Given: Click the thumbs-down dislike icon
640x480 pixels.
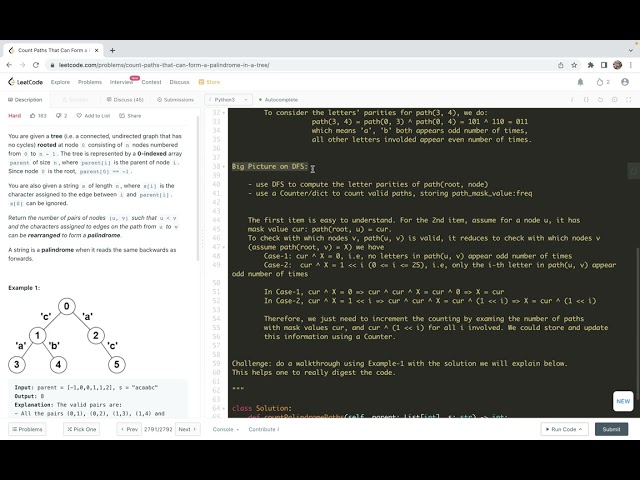Looking at the screenshot, I should [61, 116].
